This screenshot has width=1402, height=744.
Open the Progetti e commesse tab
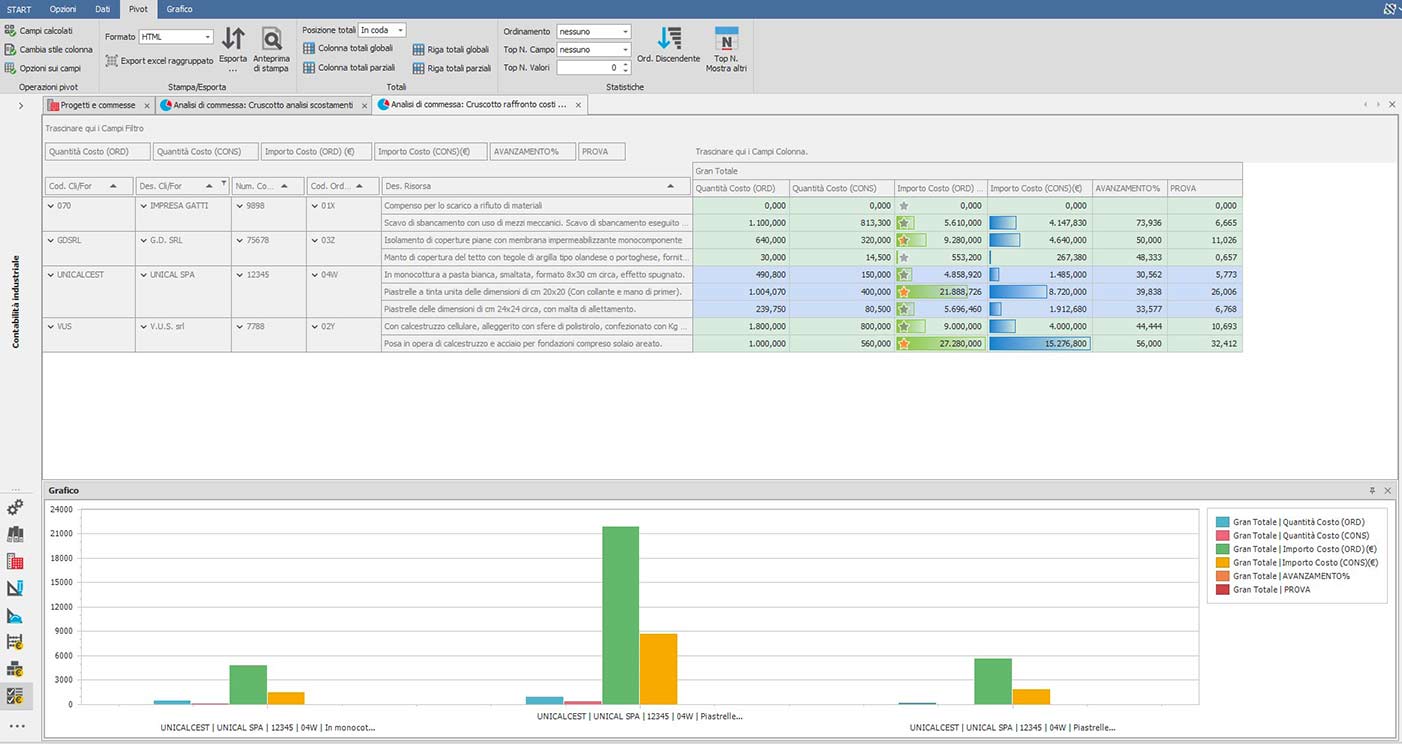tap(98, 105)
